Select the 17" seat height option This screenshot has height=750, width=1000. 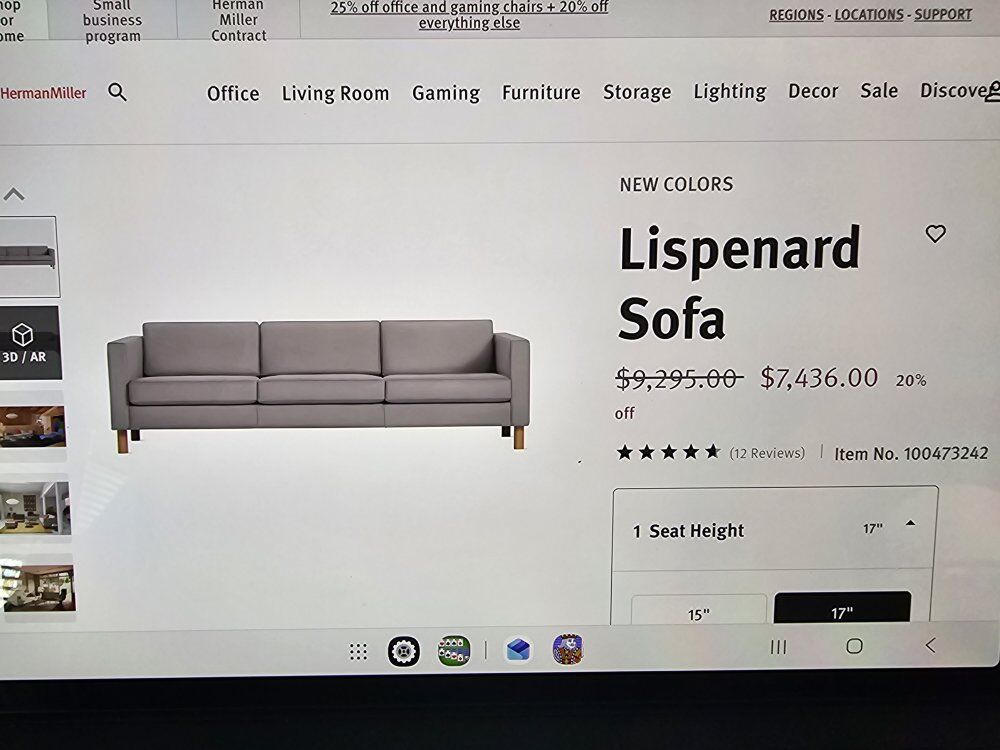(x=842, y=608)
